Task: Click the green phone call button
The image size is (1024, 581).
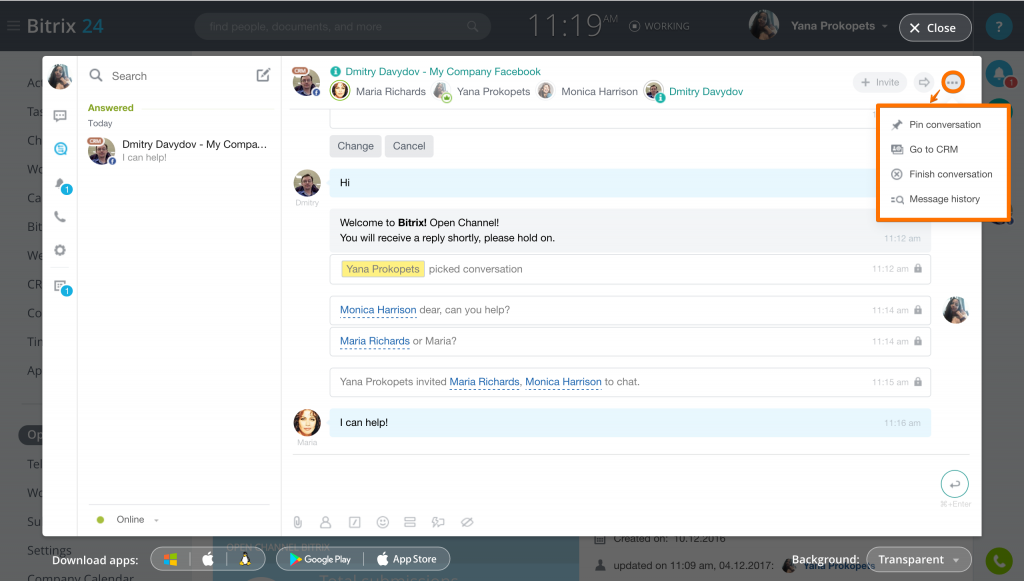Action: click(999, 560)
